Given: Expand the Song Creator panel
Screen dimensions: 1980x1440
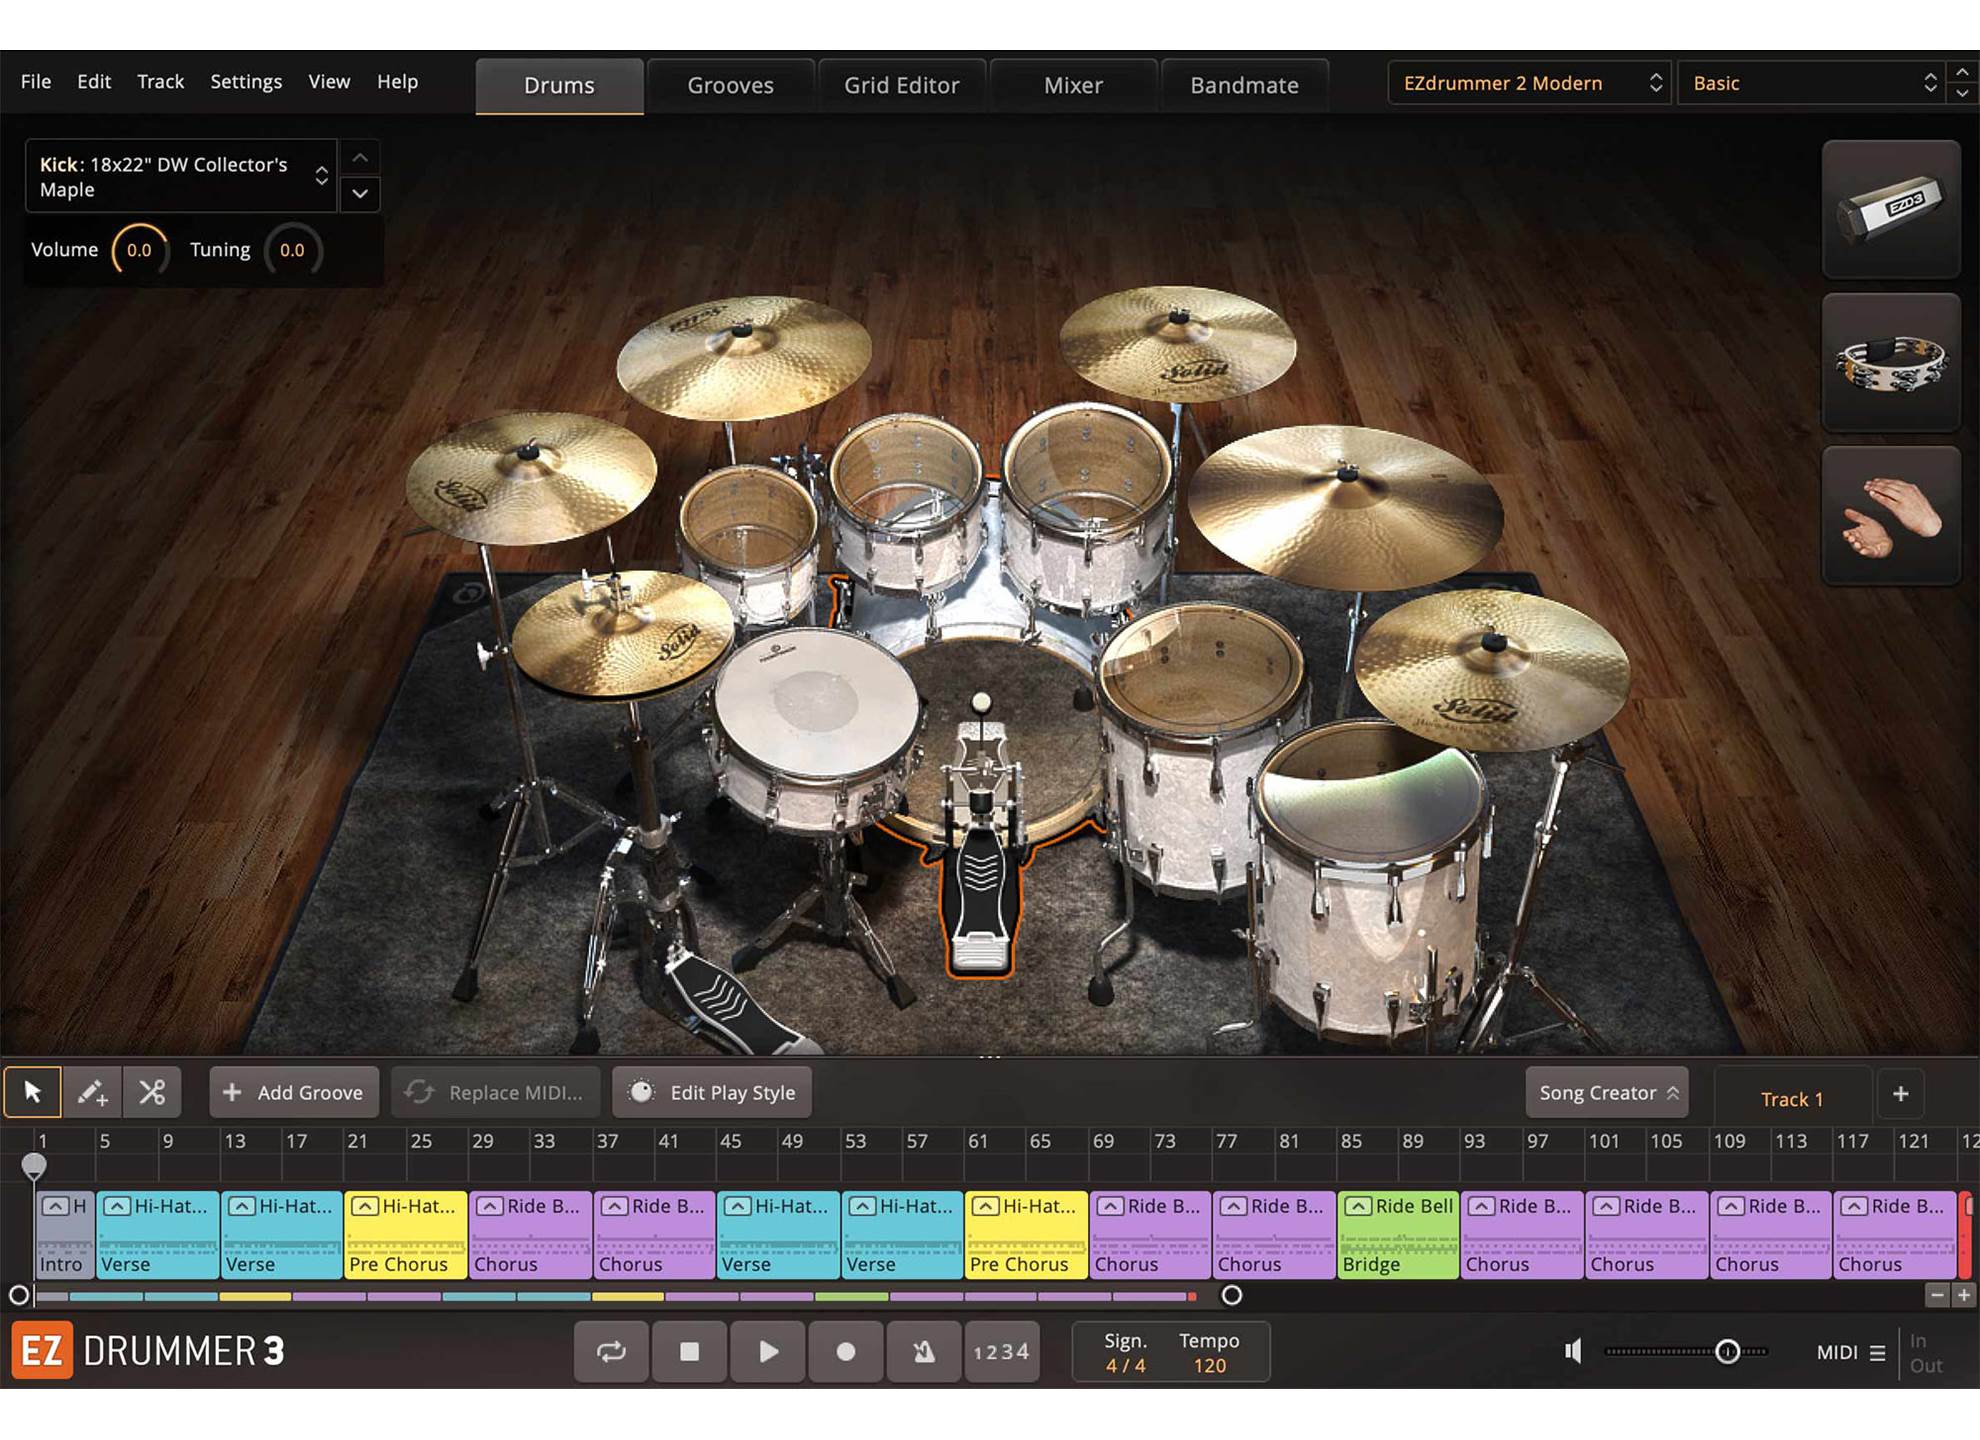Looking at the screenshot, I should 1606,1093.
